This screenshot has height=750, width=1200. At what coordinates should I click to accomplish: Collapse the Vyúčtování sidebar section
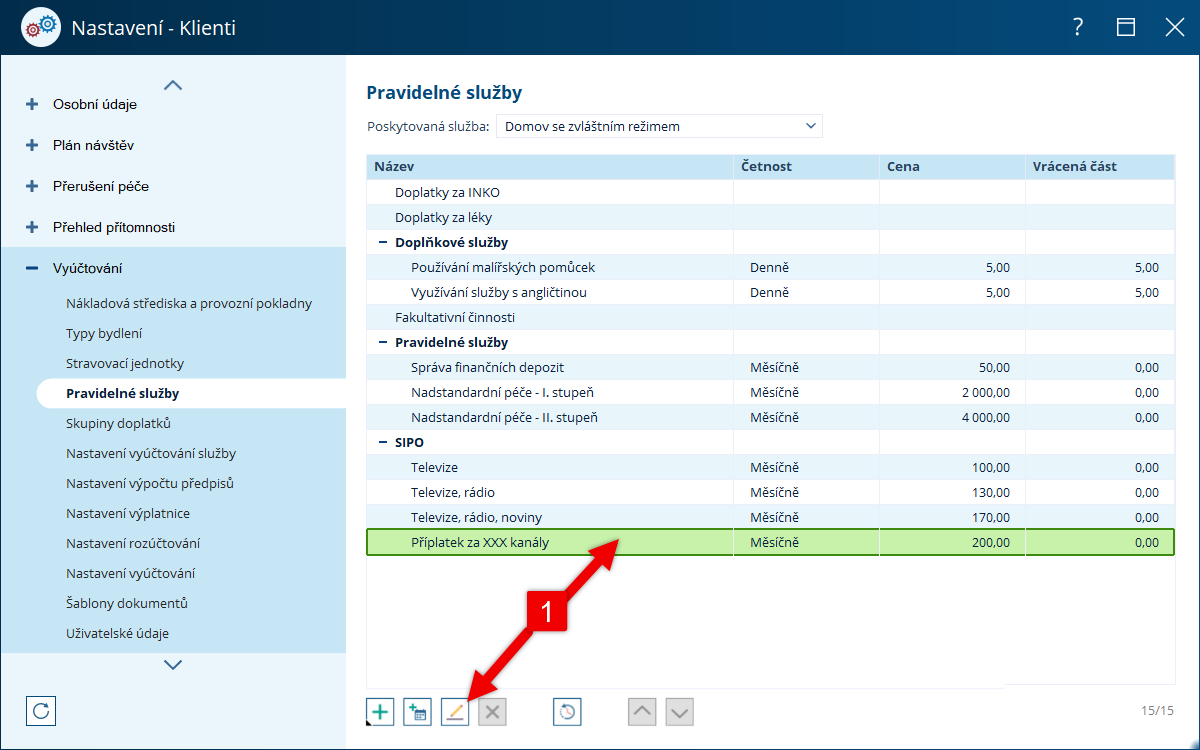32,268
